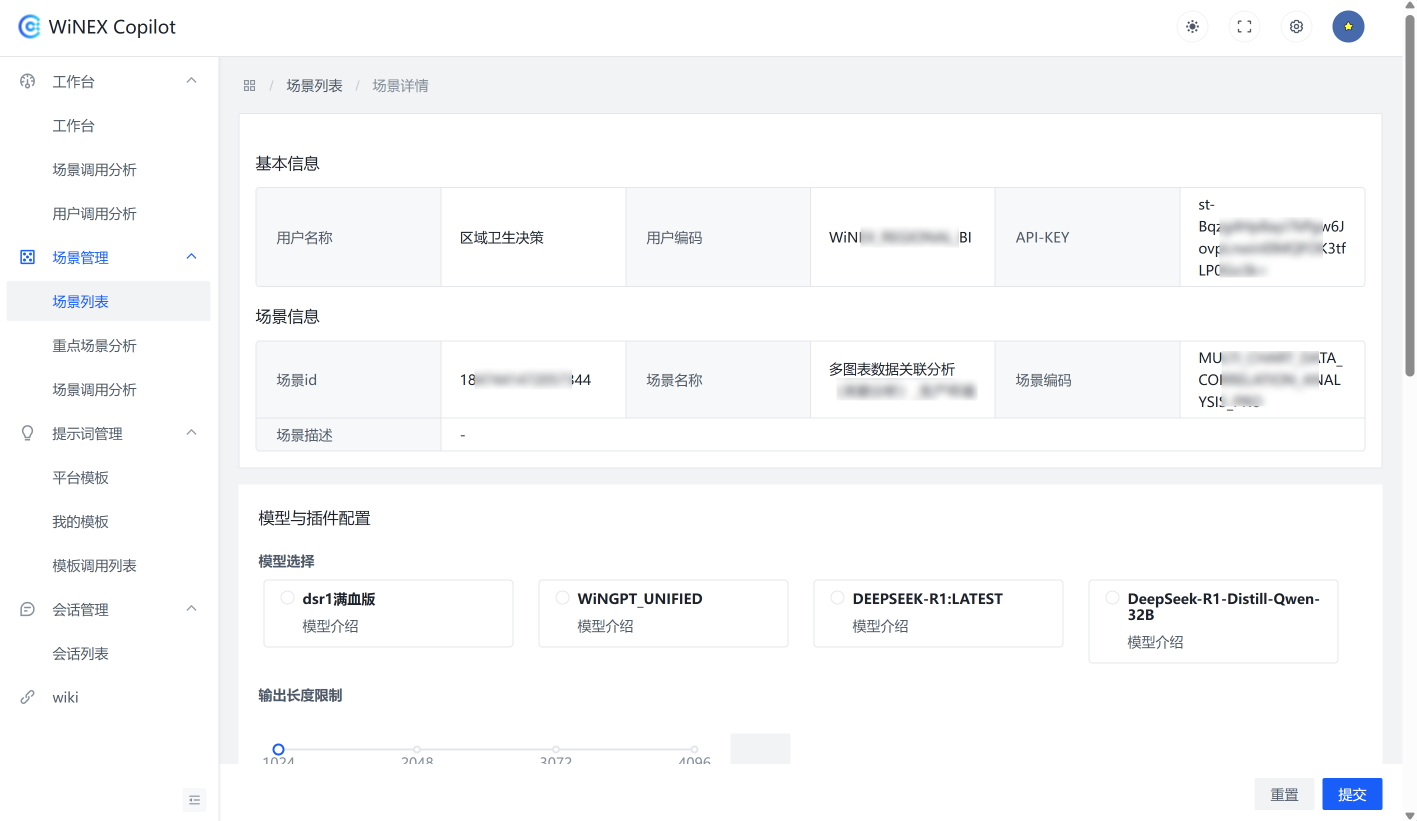Click the 会话管理 chat bubble icon
This screenshot has width=1417, height=821.
tap(26, 609)
